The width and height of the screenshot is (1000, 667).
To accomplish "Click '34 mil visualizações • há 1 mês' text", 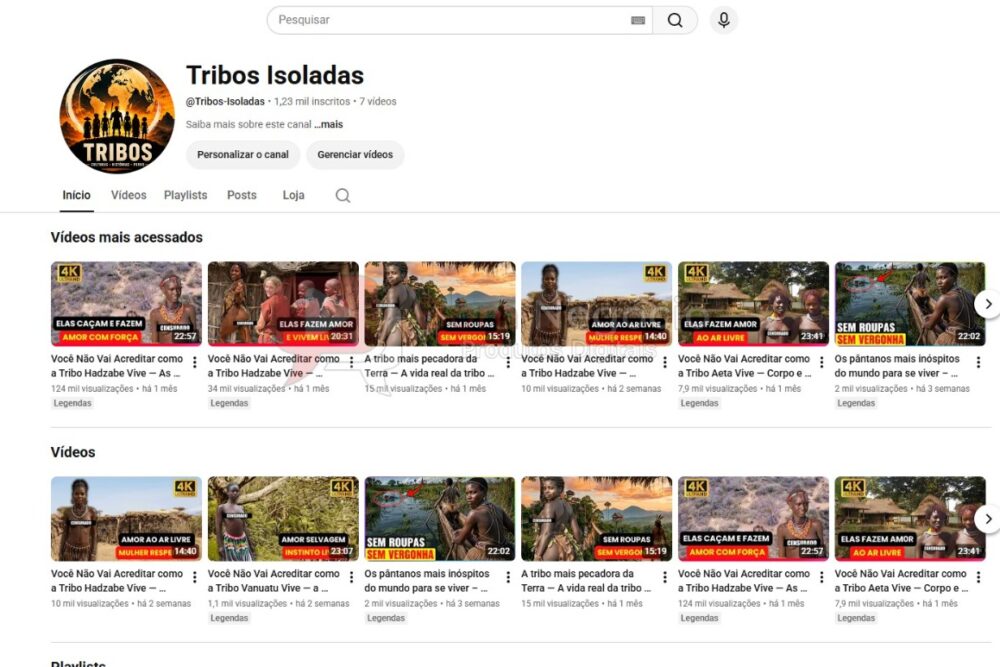I will click(268, 388).
